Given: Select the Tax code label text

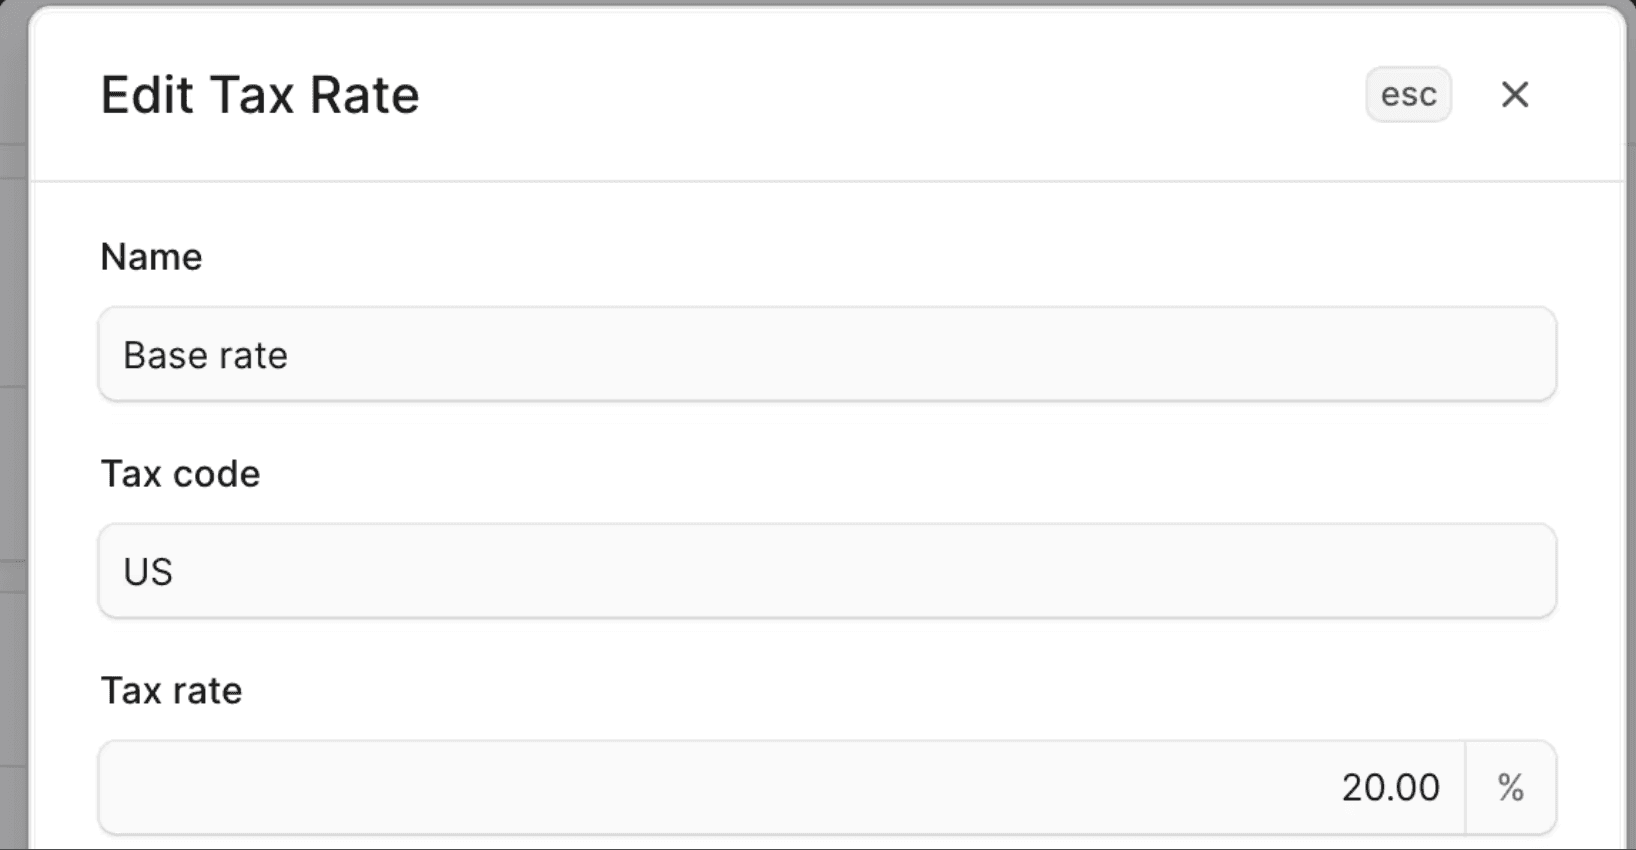Looking at the screenshot, I should 180,473.
